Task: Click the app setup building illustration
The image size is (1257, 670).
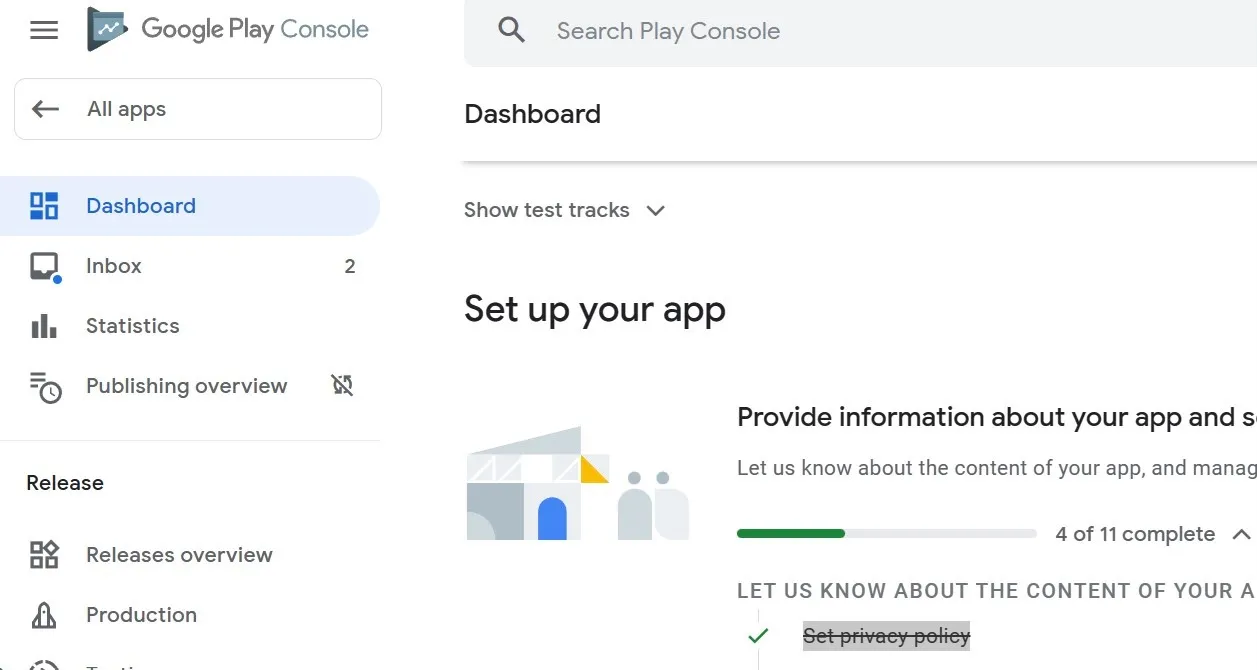Action: click(x=578, y=483)
